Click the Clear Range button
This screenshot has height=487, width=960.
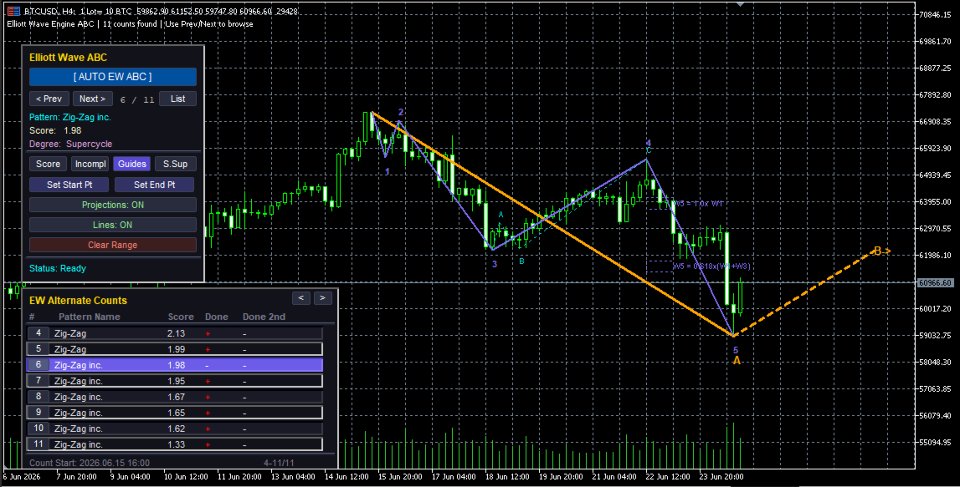point(113,245)
